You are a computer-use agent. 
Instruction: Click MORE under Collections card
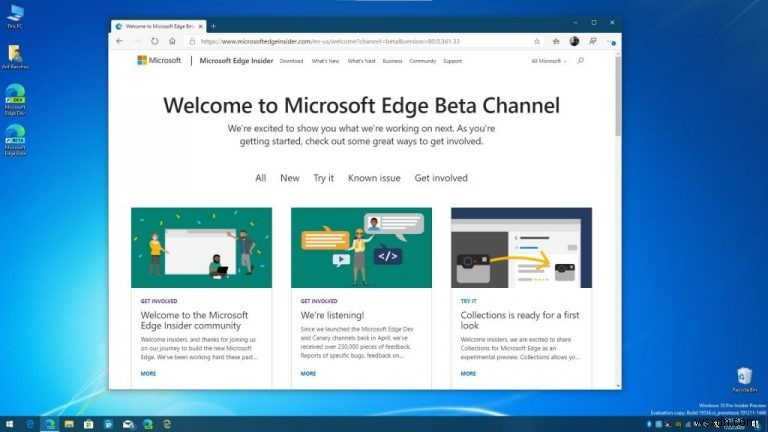(x=468, y=374)
